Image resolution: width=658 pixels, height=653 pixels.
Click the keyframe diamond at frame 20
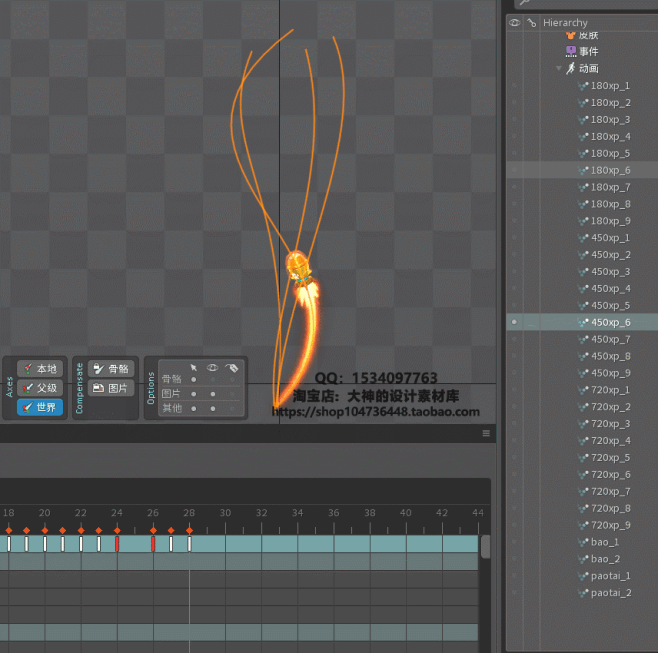pos(45,530)
